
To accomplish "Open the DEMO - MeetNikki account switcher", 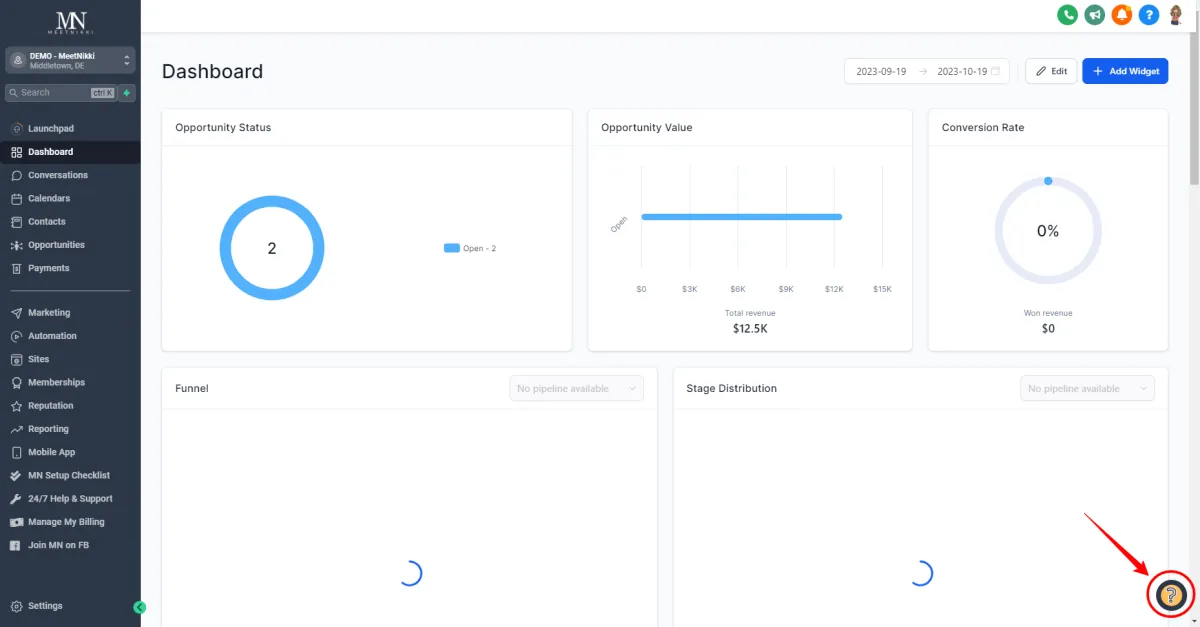I will [70, 60].
